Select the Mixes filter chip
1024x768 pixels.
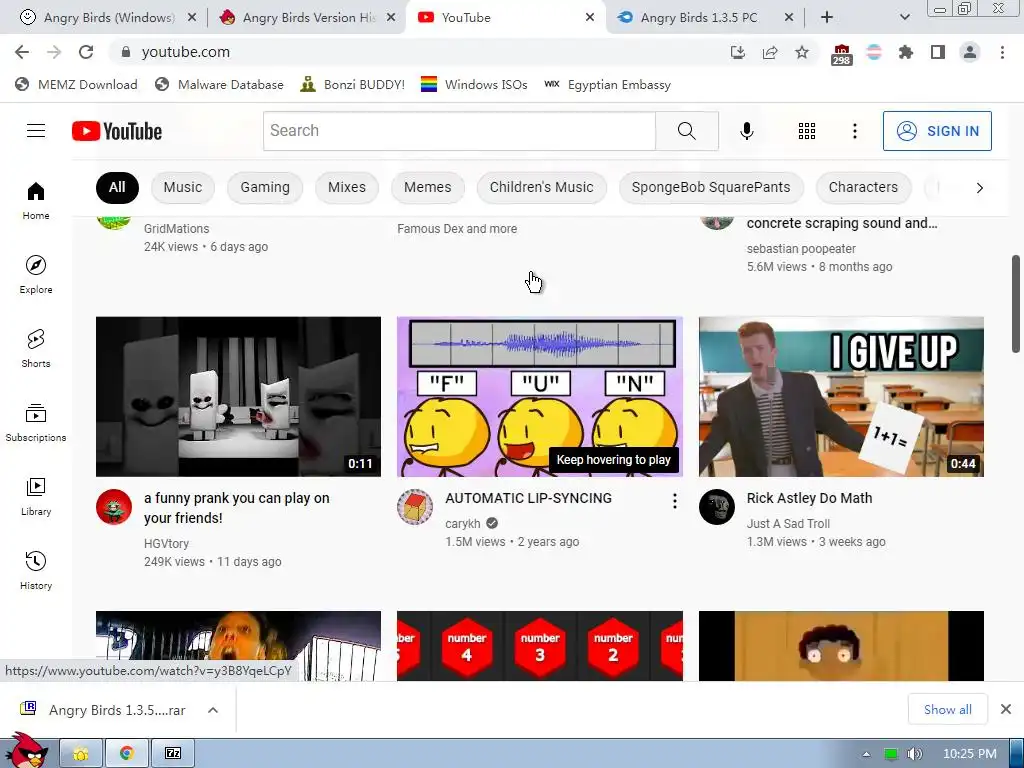347,187
